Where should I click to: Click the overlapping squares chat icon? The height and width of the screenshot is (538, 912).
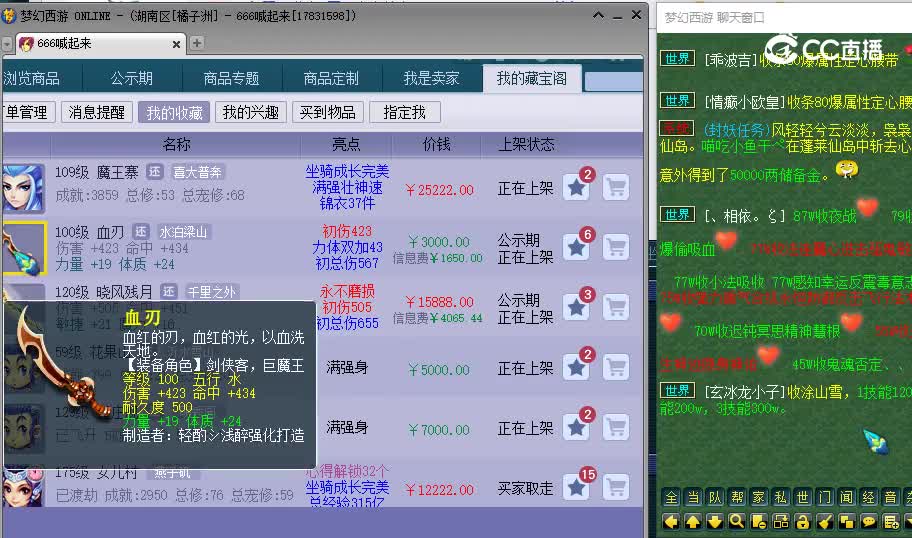click(x=846, y=522)
